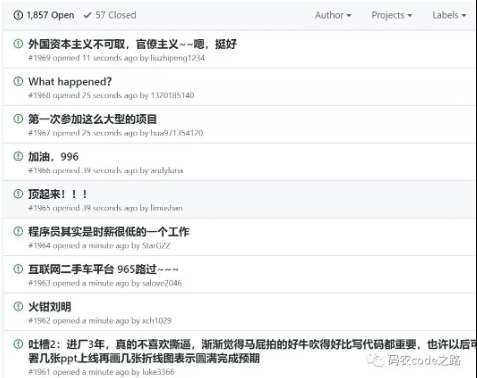
Task: Click "#1967 opened 25 seconds ago" text
Action: click(83, 133)
